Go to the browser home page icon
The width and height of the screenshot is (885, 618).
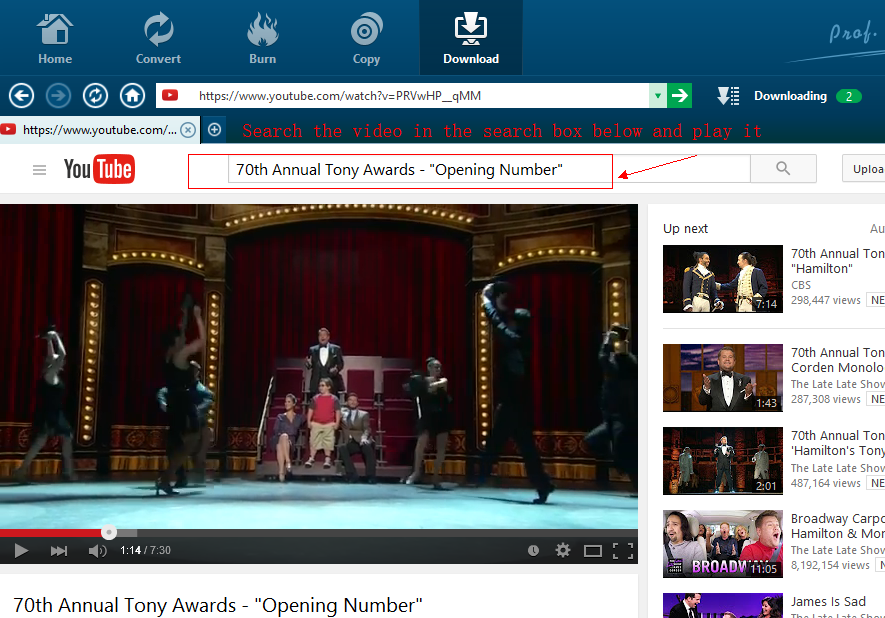click(x=133, y=95)
